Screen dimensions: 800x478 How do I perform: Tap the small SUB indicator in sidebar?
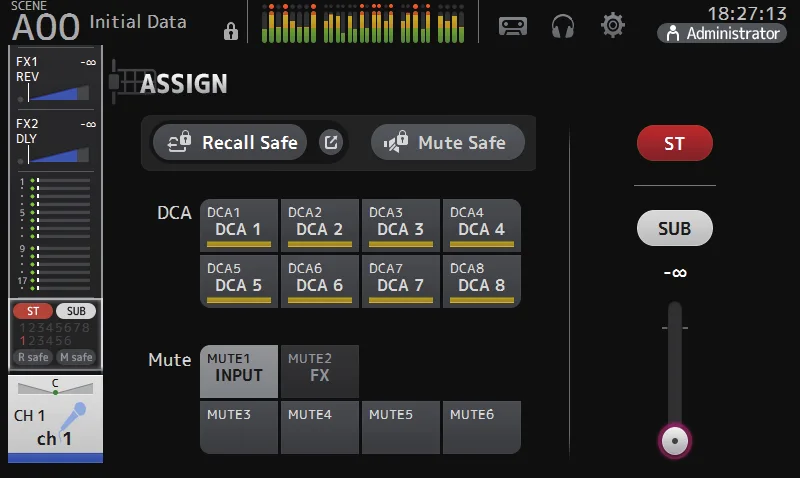pos(76,311)
